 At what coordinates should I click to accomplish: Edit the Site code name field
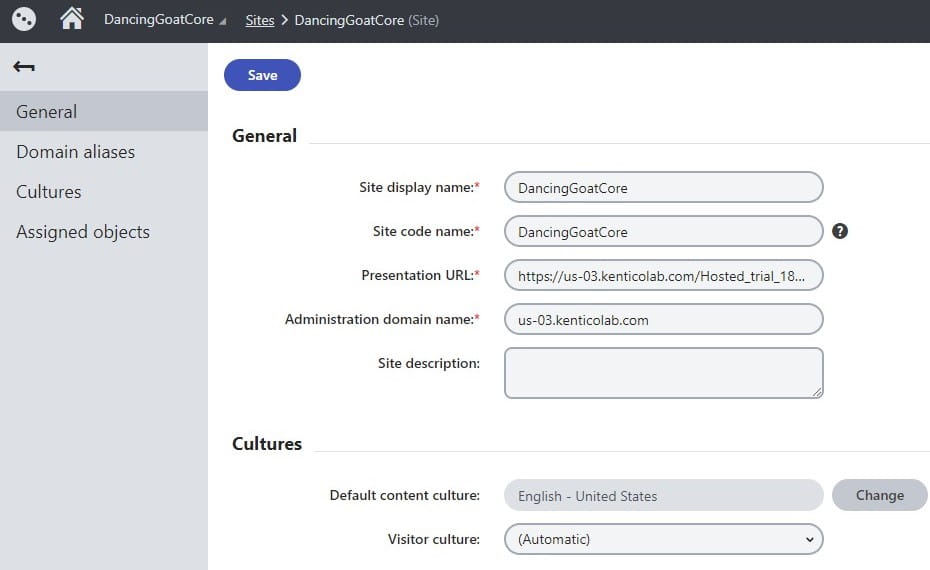click(x=663, y=231)
